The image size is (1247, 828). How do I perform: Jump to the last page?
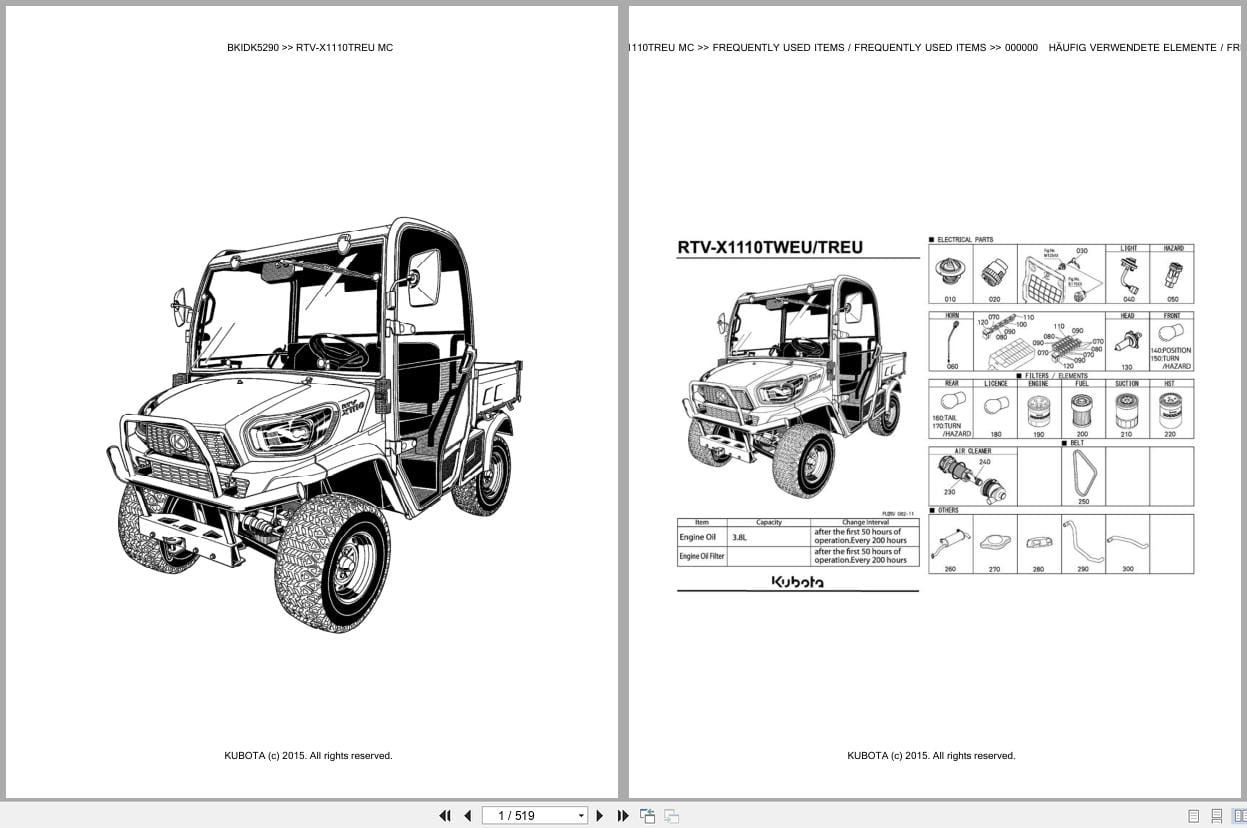click(623, 816)
